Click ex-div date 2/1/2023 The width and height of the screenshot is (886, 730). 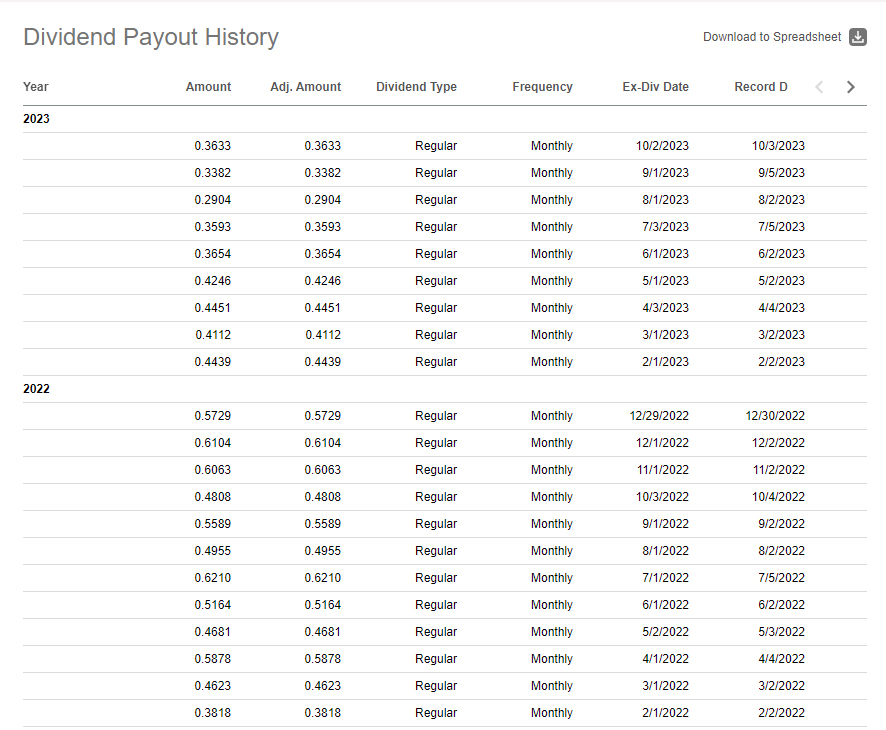click(x=666, y=362)
